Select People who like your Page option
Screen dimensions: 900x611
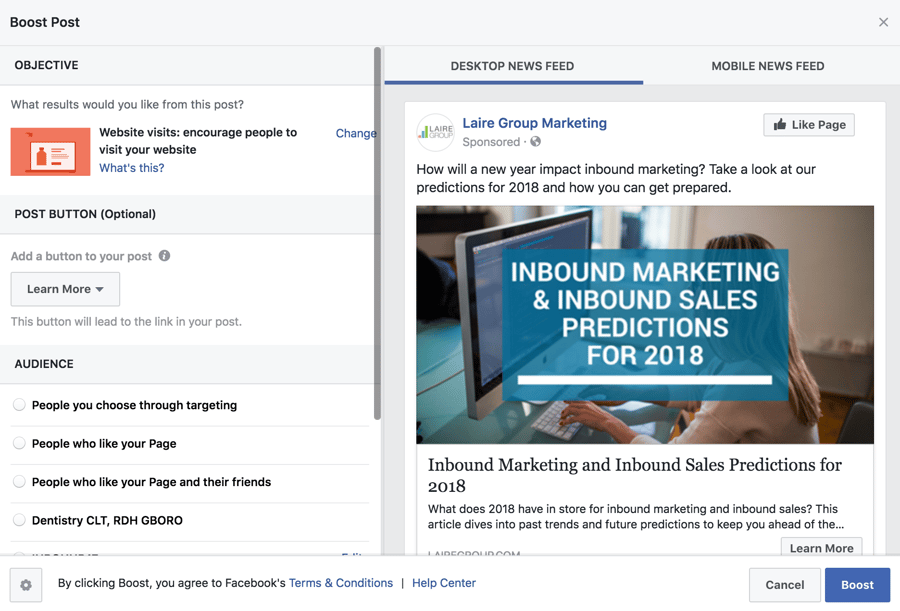pos(20,443)
